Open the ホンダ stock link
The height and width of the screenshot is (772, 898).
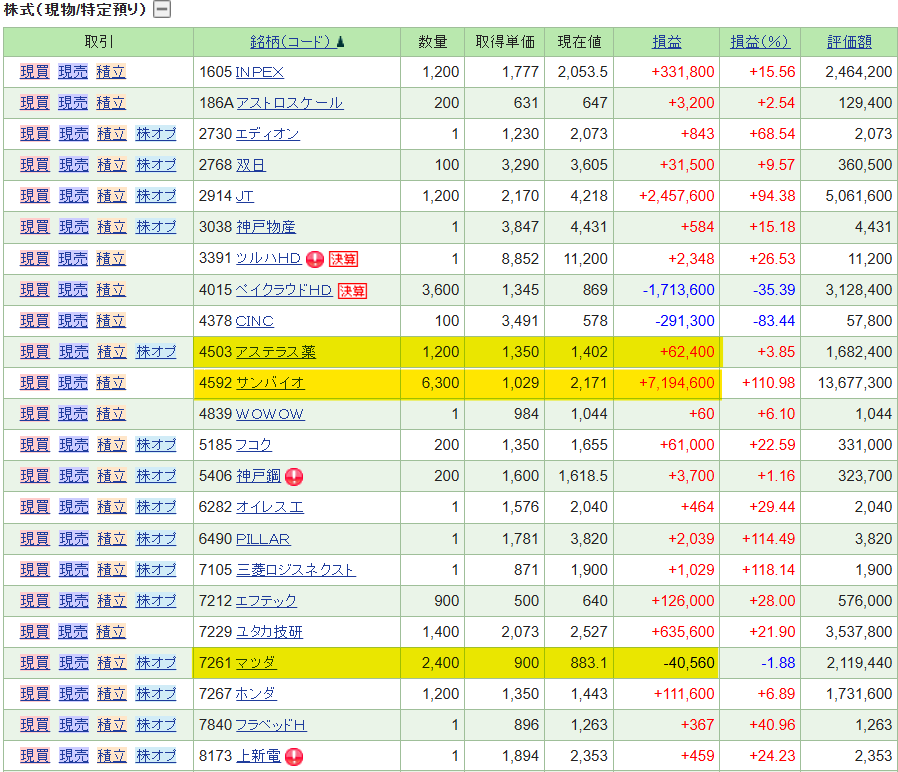[256, 694]
